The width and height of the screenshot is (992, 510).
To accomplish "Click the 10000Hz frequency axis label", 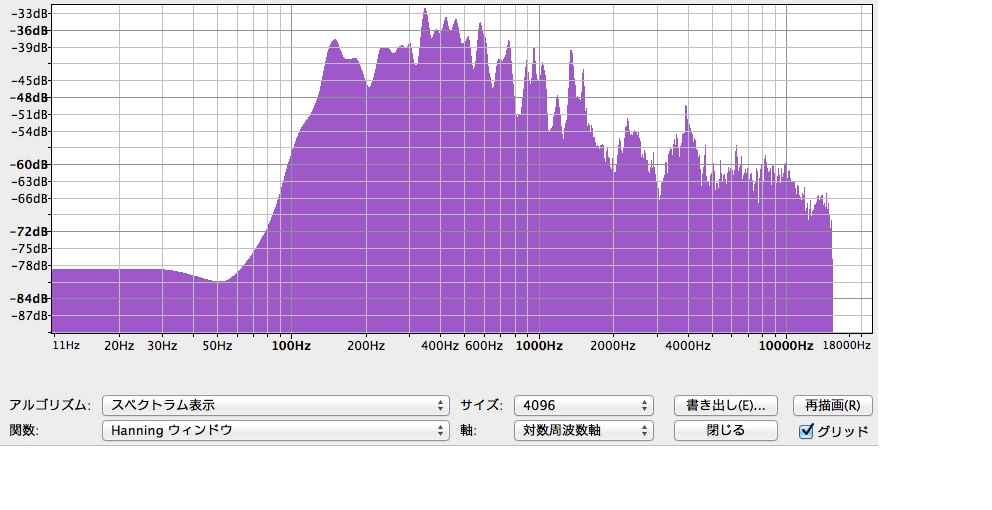I will click(785, 346).
